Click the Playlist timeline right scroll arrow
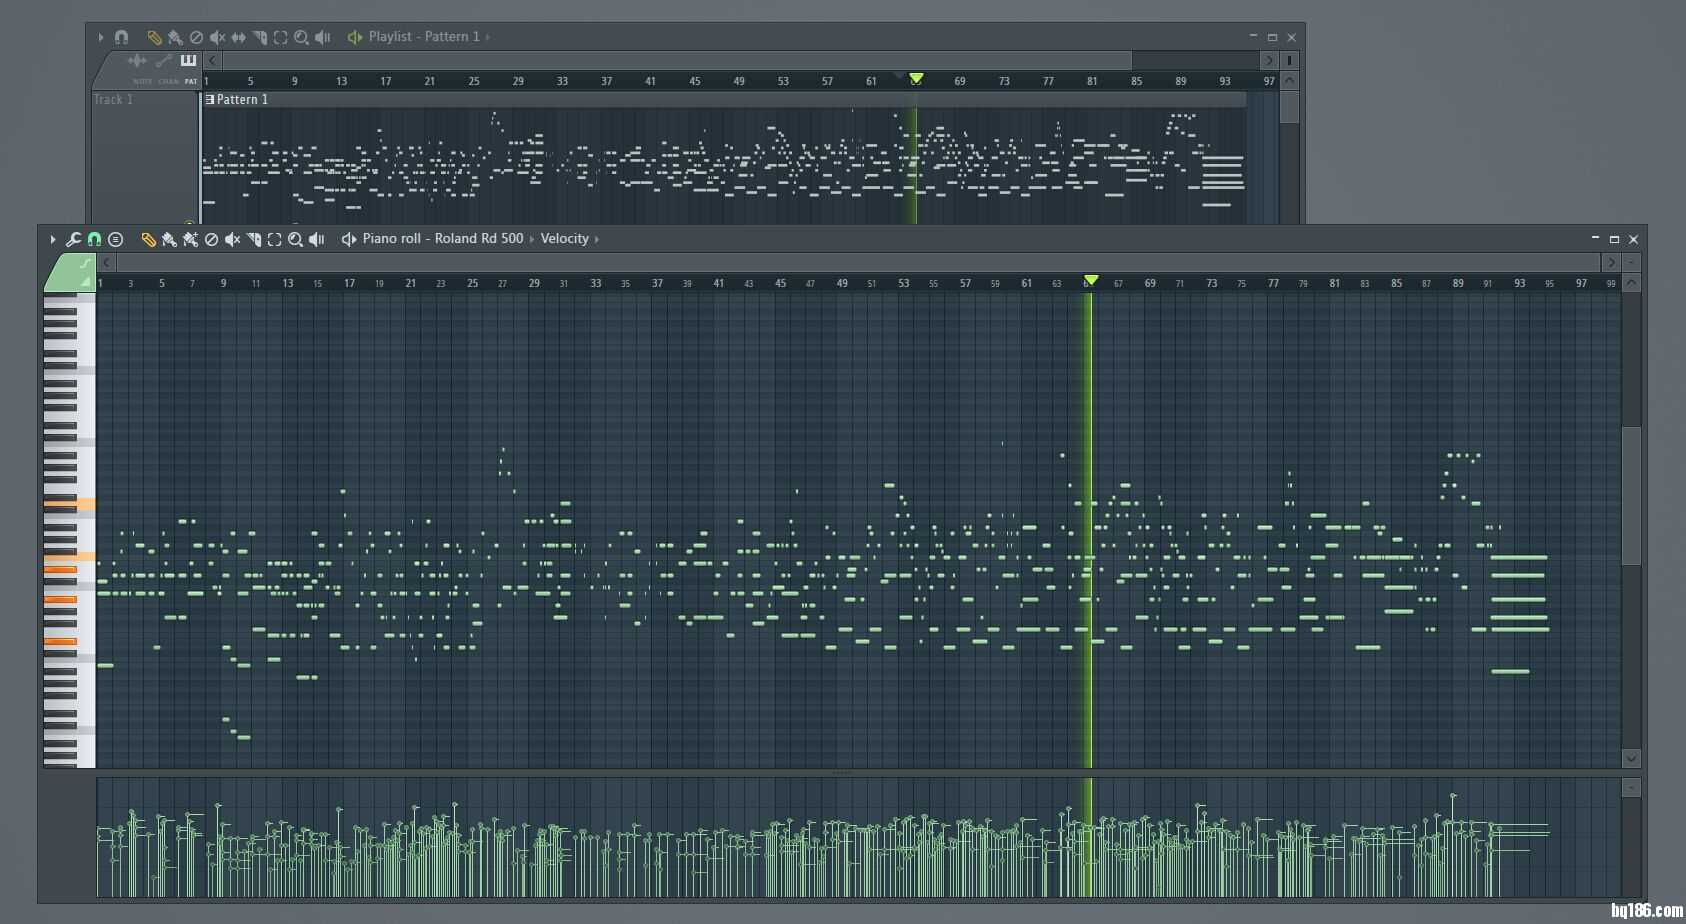Screen dimensions: 1686x924 [1269, 60]
